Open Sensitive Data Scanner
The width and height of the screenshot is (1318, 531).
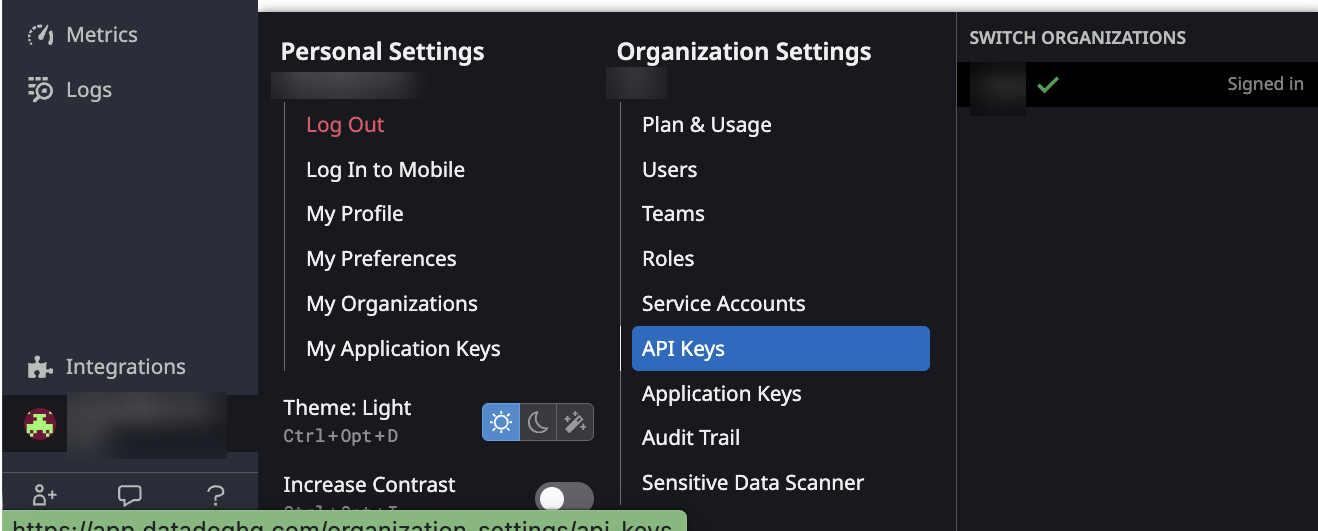(x=752, y=483)
